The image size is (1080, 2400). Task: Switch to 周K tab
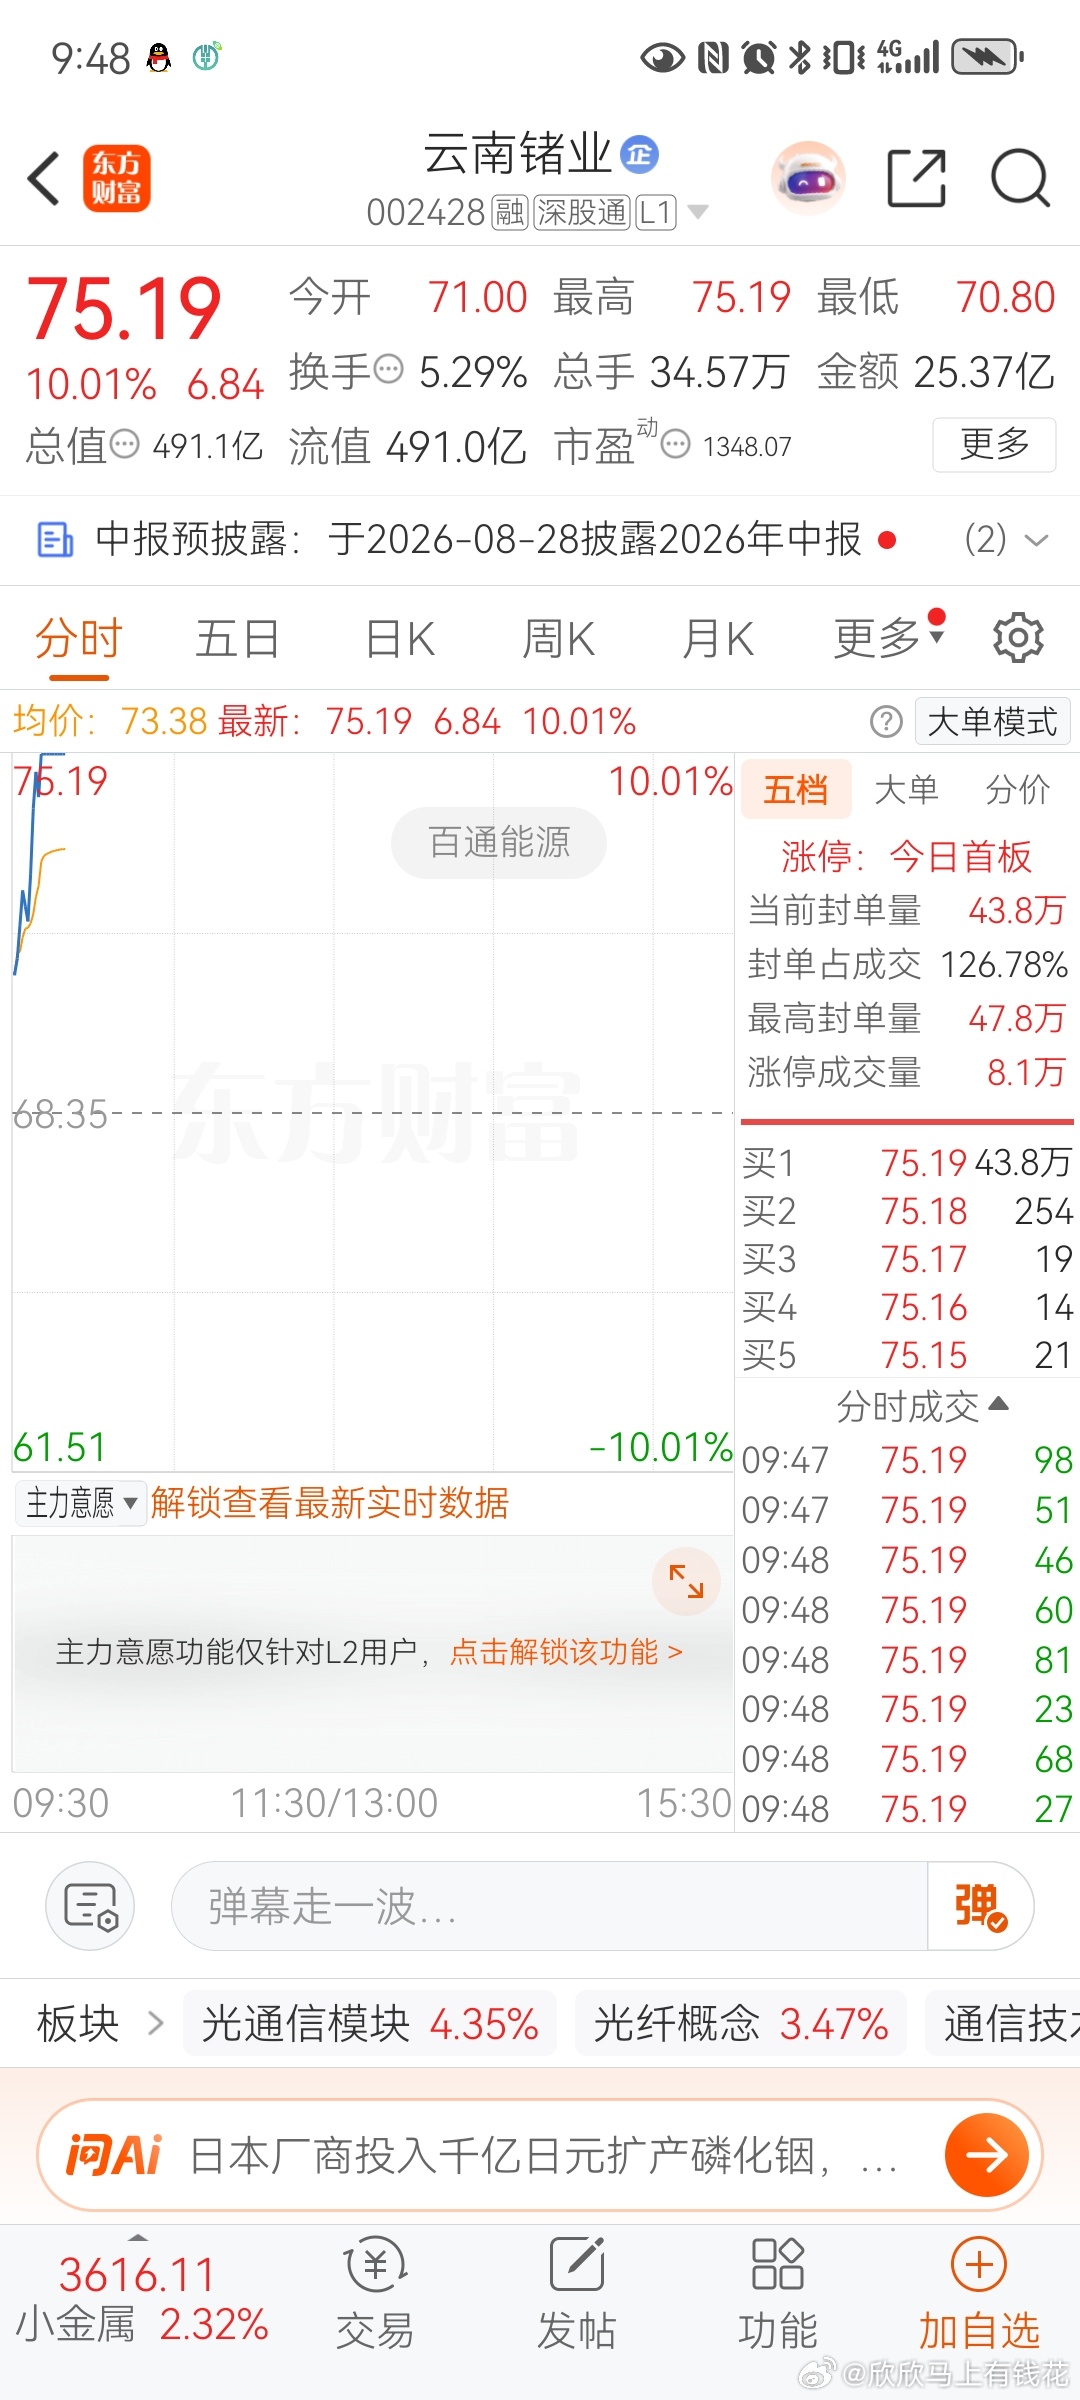point(559,638)
